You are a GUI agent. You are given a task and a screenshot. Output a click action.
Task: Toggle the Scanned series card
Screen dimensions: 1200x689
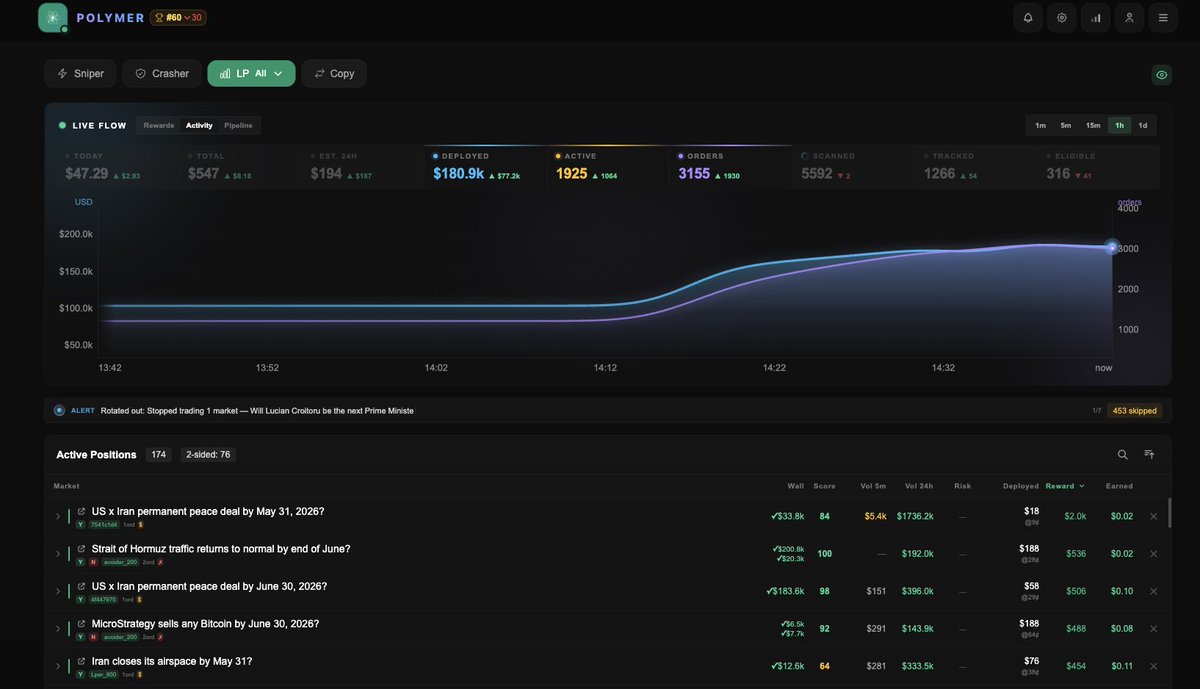click(854, 167)
